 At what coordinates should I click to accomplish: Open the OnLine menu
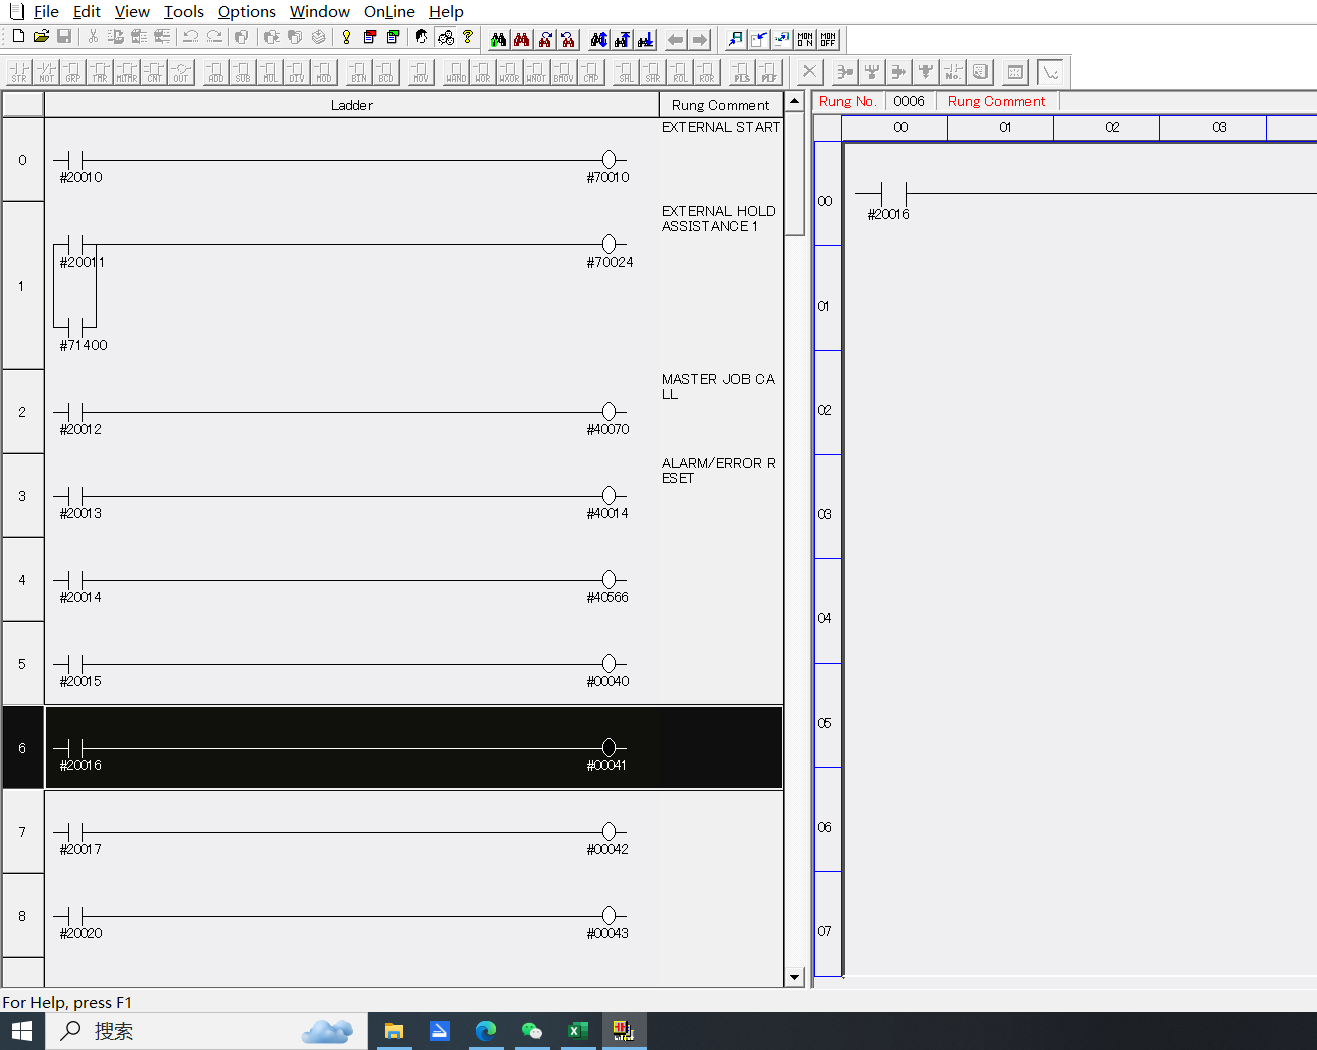[x=389, y=12]
